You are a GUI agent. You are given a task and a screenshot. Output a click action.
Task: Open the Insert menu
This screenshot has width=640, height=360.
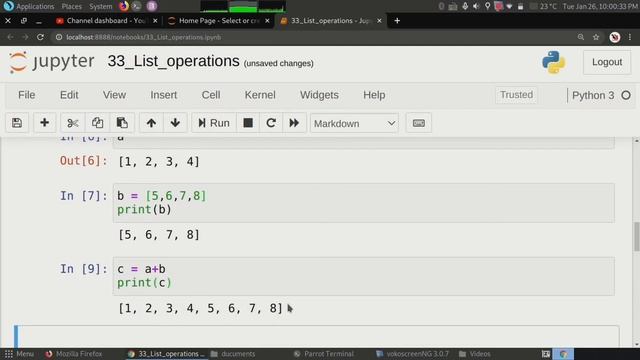pyautogui.click(x=163, y=95)
